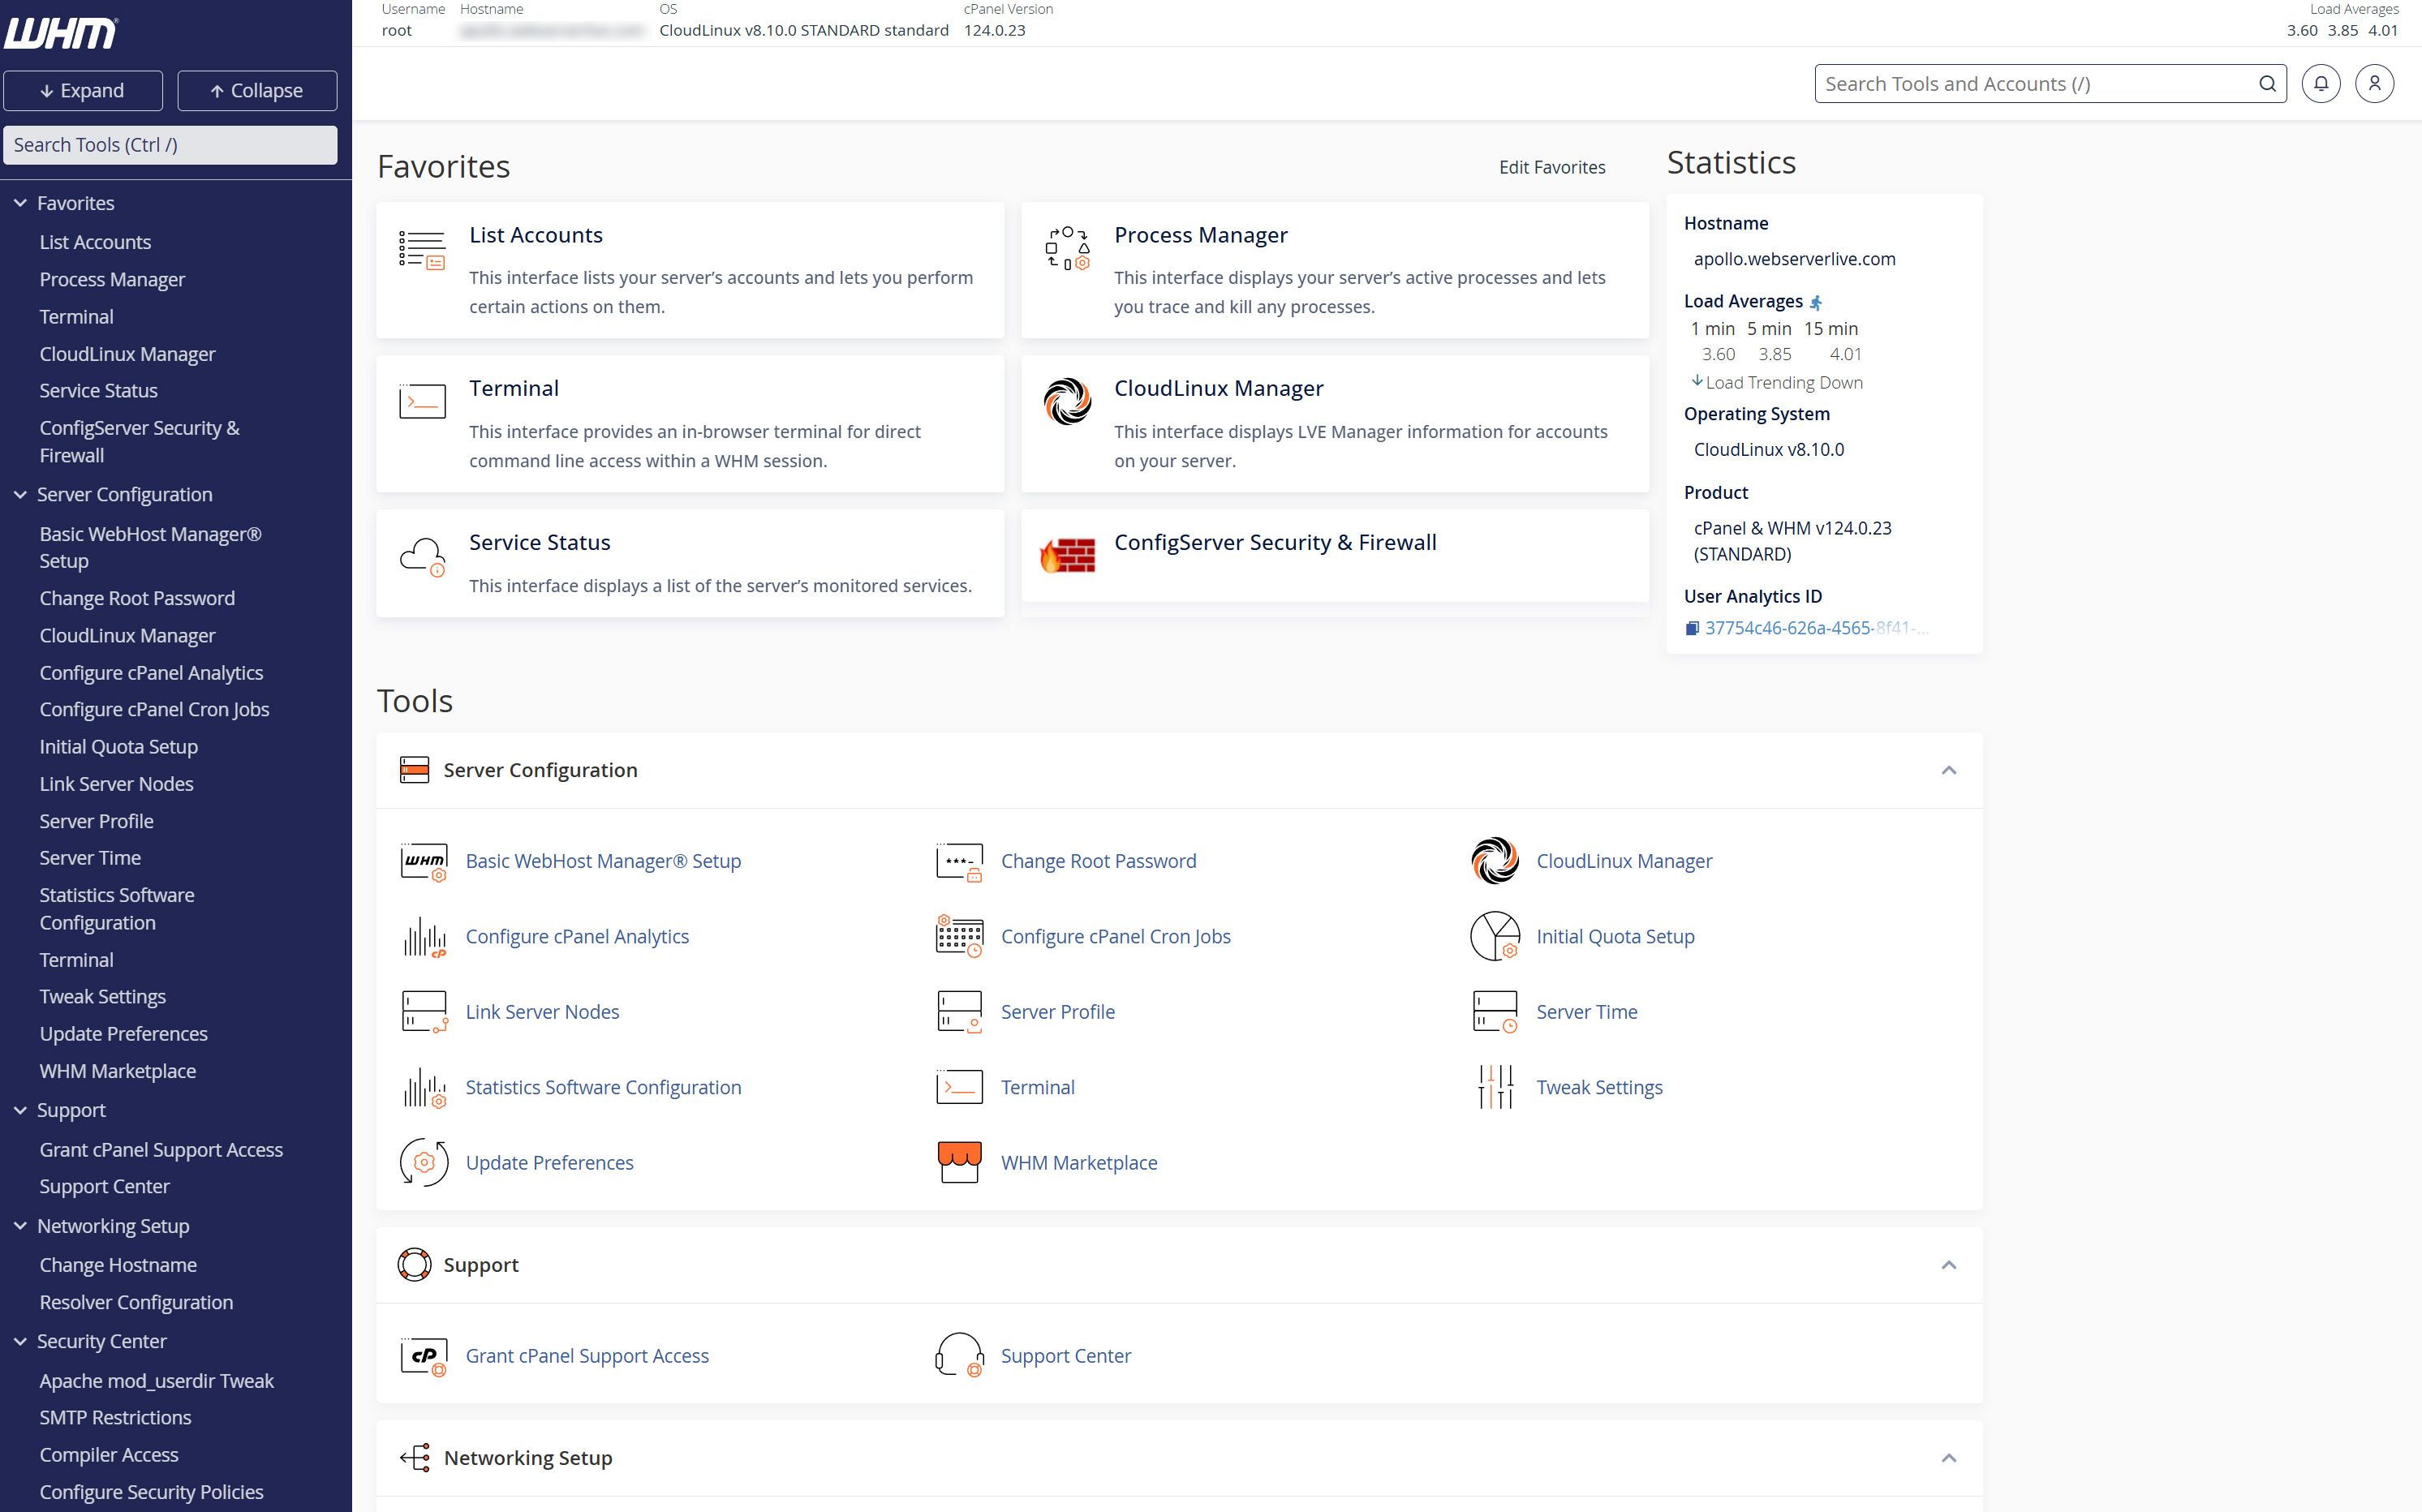Collapse the Networking Setup sidebar group
2422x1512 pixels.
[20, 1226]
